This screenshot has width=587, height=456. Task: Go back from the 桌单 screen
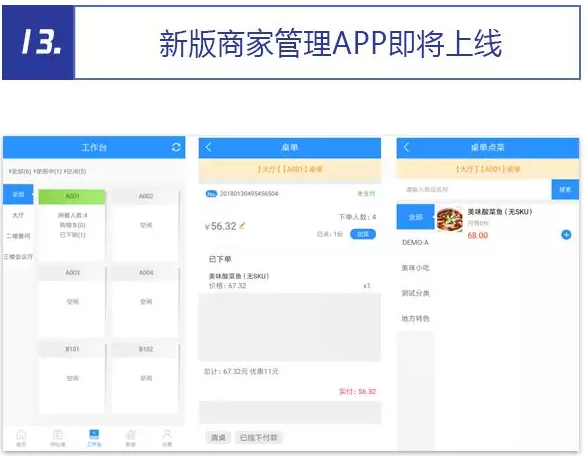(209, 147)
